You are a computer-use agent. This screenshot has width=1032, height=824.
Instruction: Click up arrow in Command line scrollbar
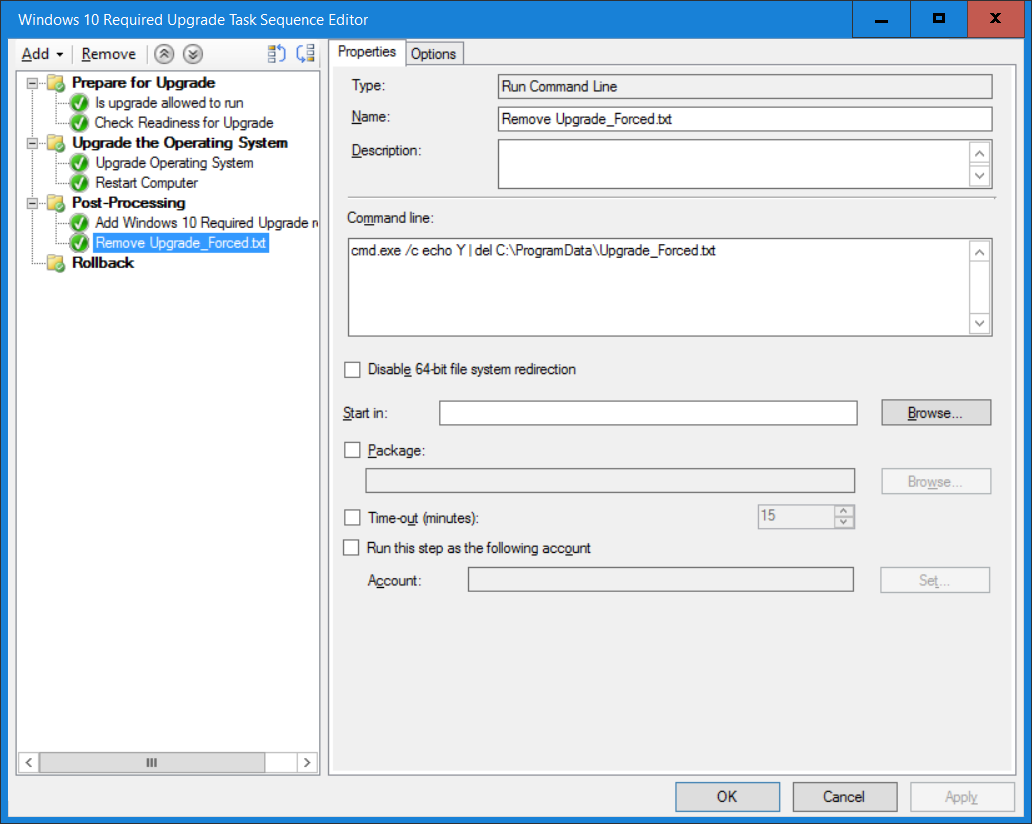[980, 252]
